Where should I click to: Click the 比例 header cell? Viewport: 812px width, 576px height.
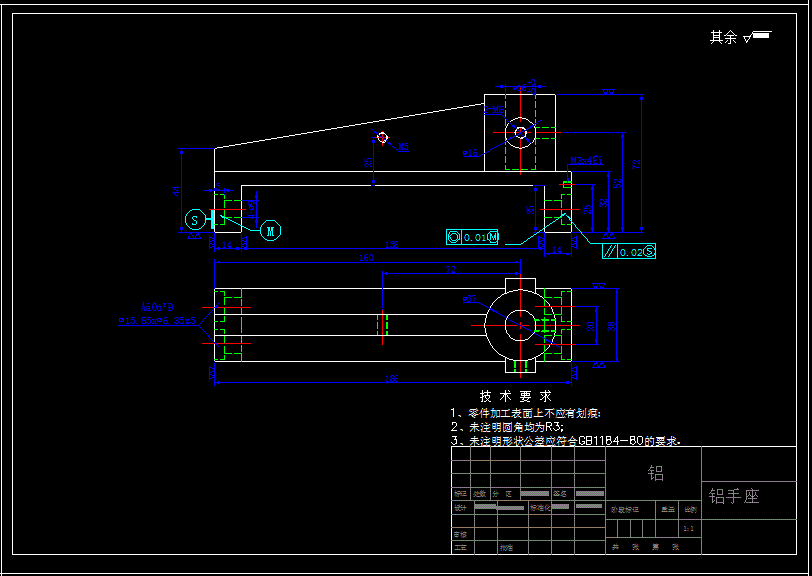click(690, 510)
